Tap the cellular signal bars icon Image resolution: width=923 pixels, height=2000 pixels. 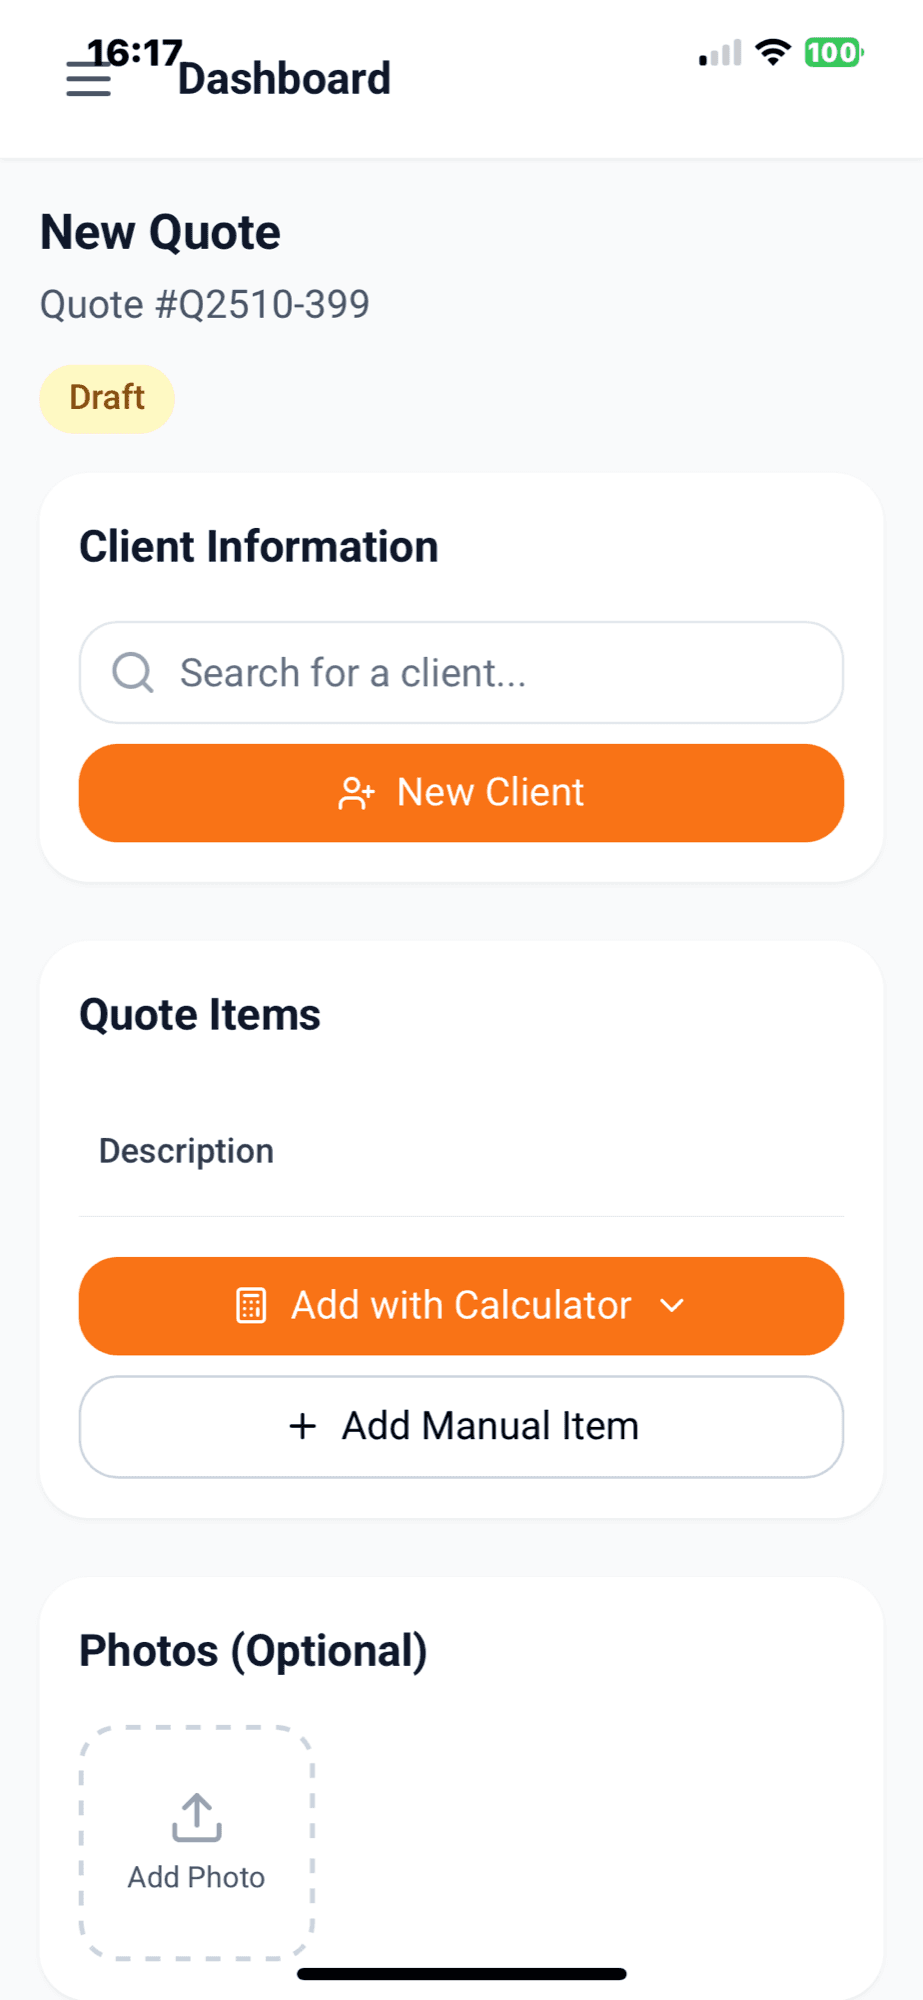coord(721,53)
